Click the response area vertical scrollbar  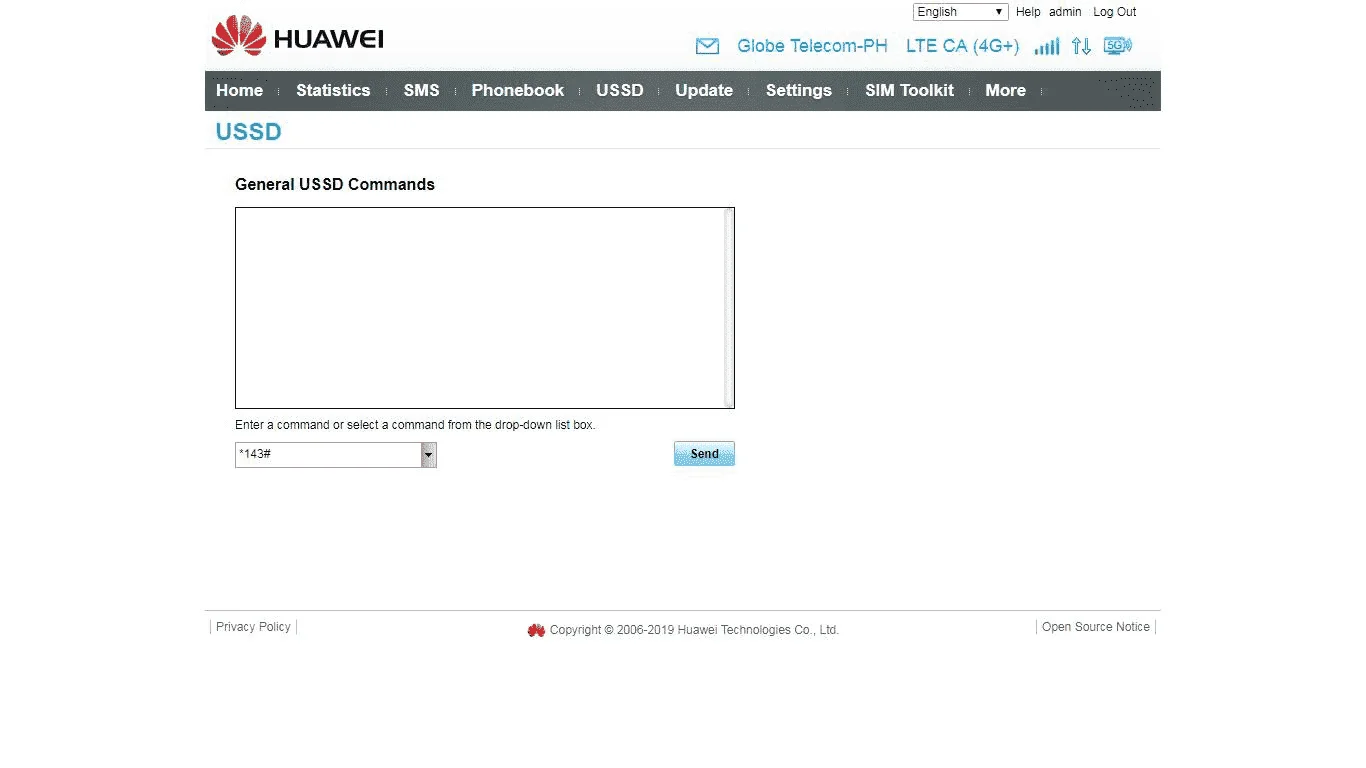pos(729,308)
